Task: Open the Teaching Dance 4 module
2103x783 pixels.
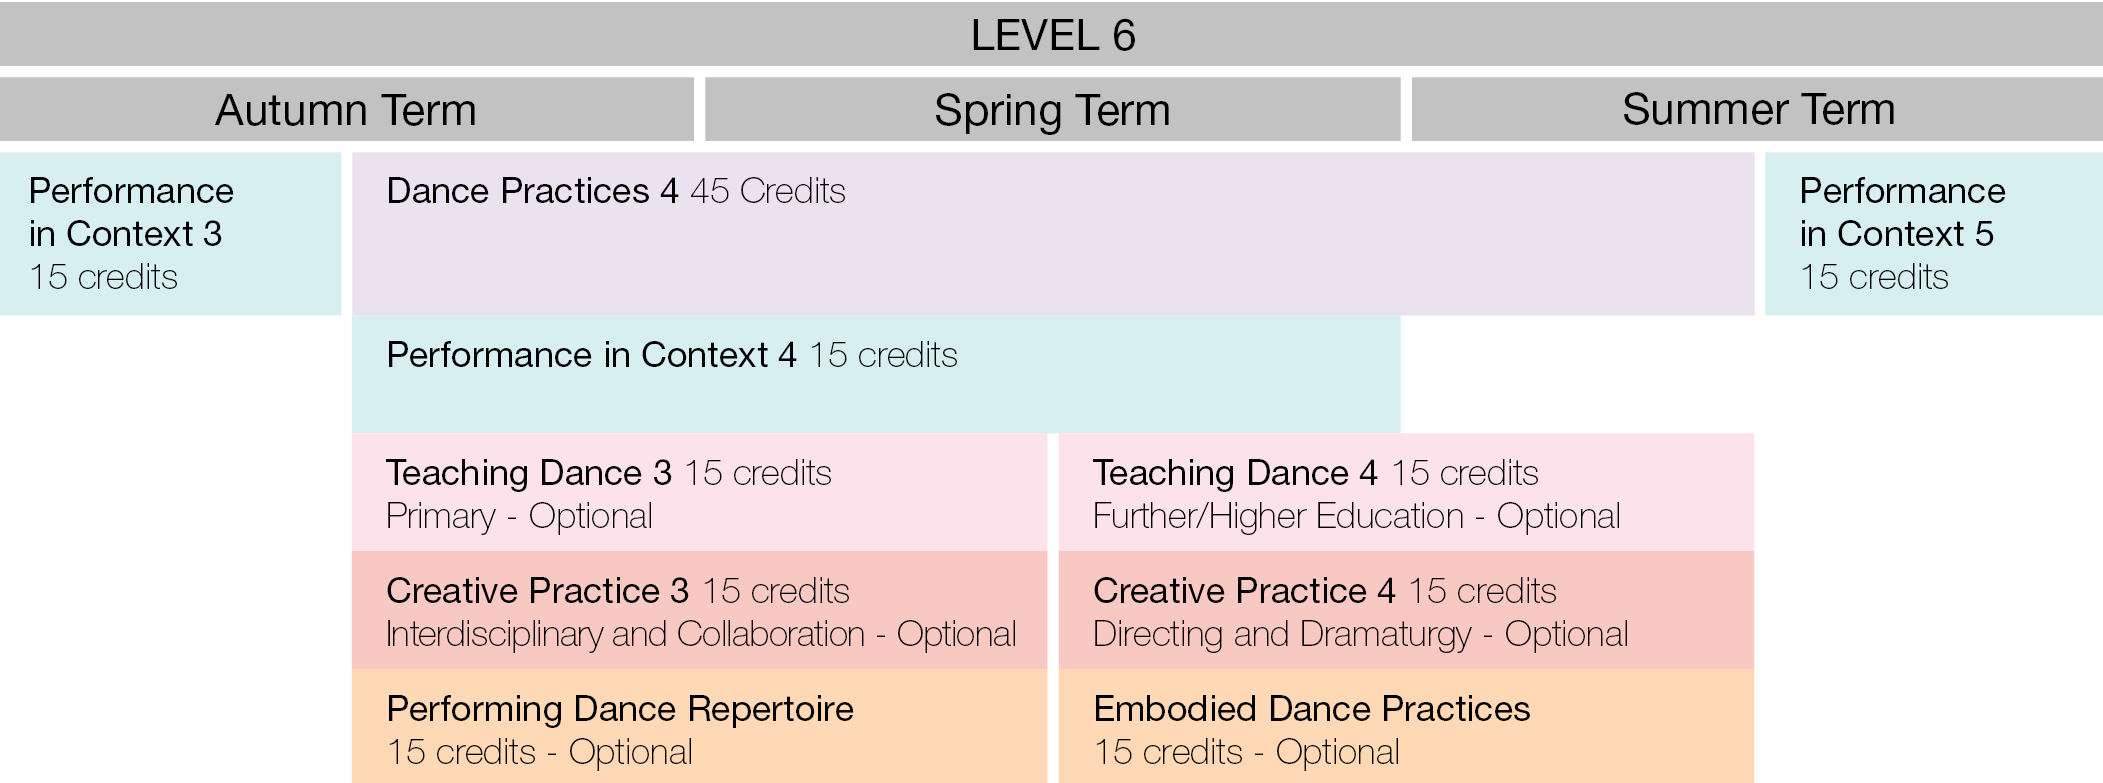Action: point(1405,491)
